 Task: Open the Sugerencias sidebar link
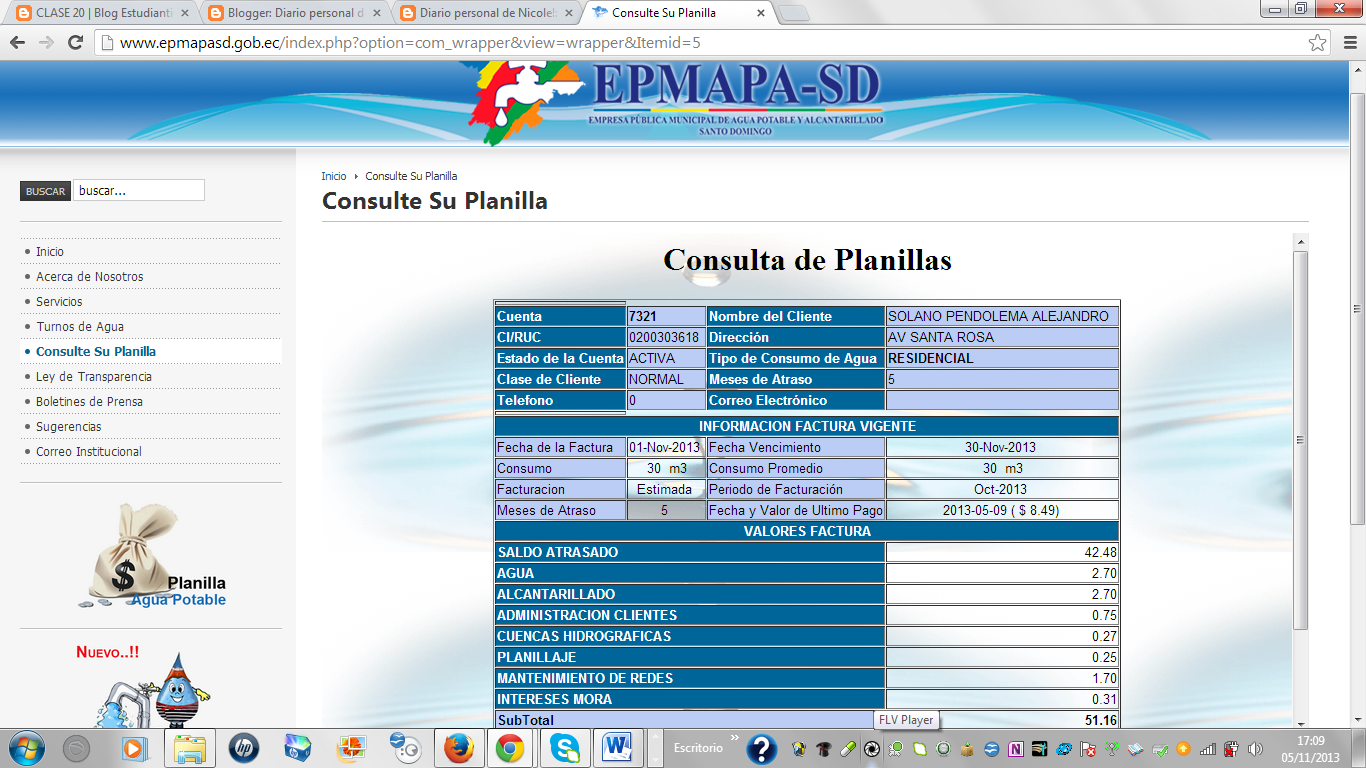coord(69,427)
